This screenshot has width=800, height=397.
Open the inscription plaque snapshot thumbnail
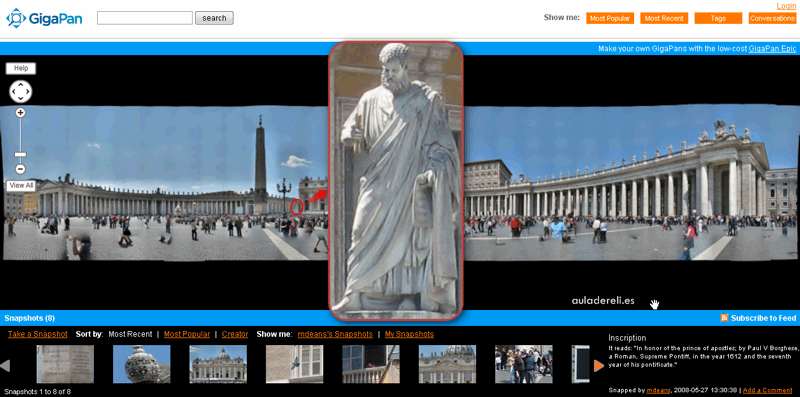pos(65,364)
